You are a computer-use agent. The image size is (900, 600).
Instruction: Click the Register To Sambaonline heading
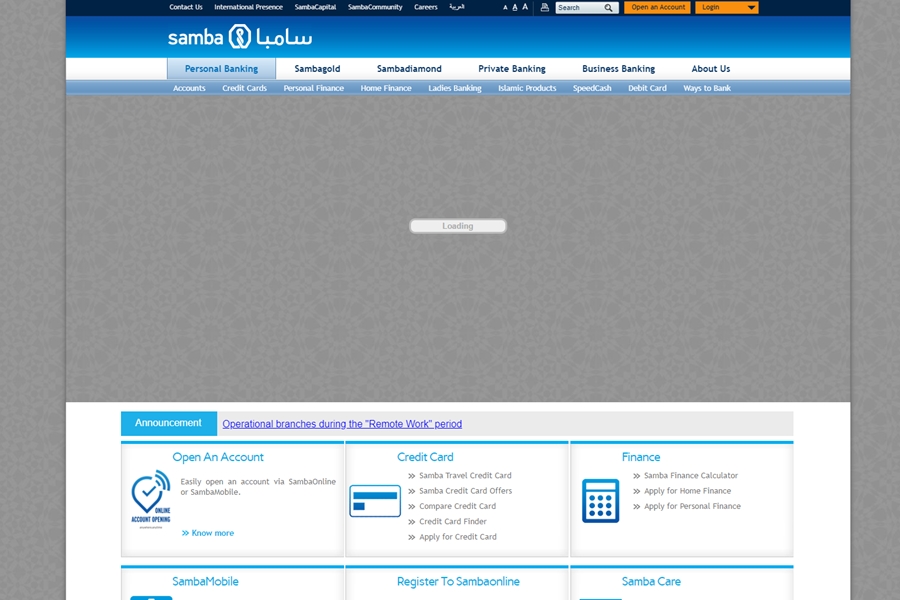click(458, 582)
